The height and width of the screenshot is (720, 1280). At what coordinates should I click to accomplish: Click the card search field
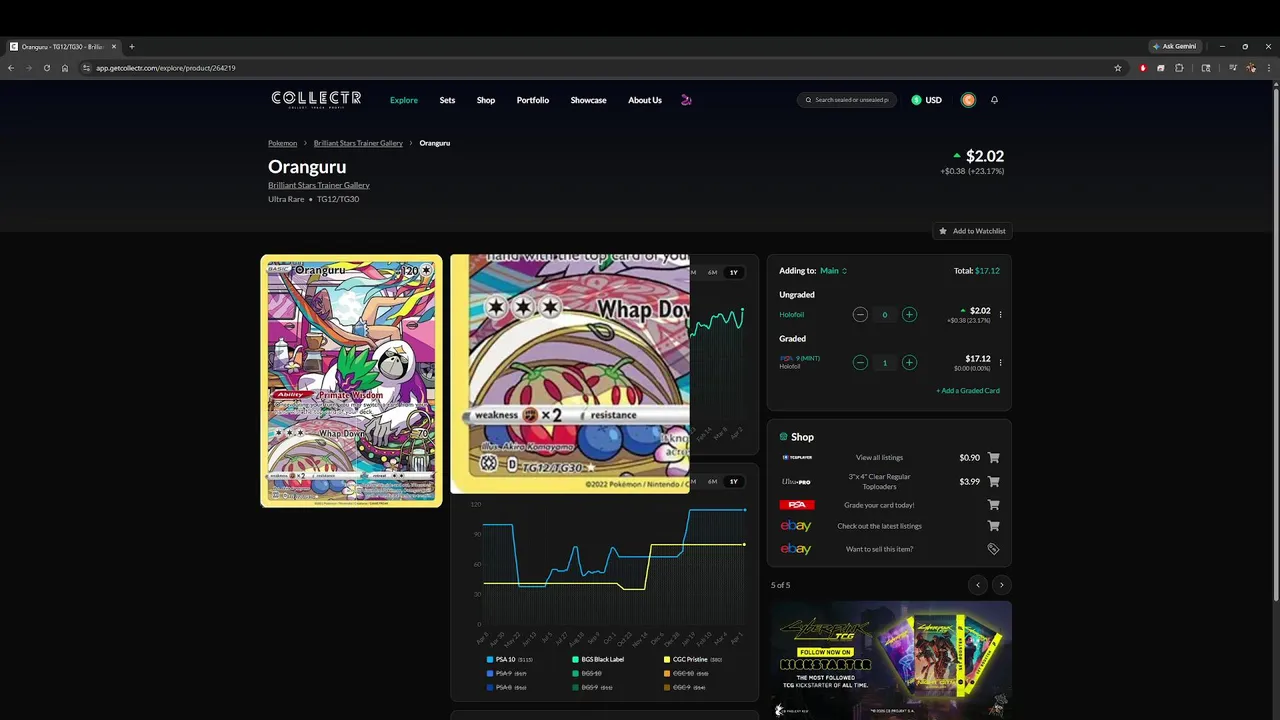coord(847,100)
